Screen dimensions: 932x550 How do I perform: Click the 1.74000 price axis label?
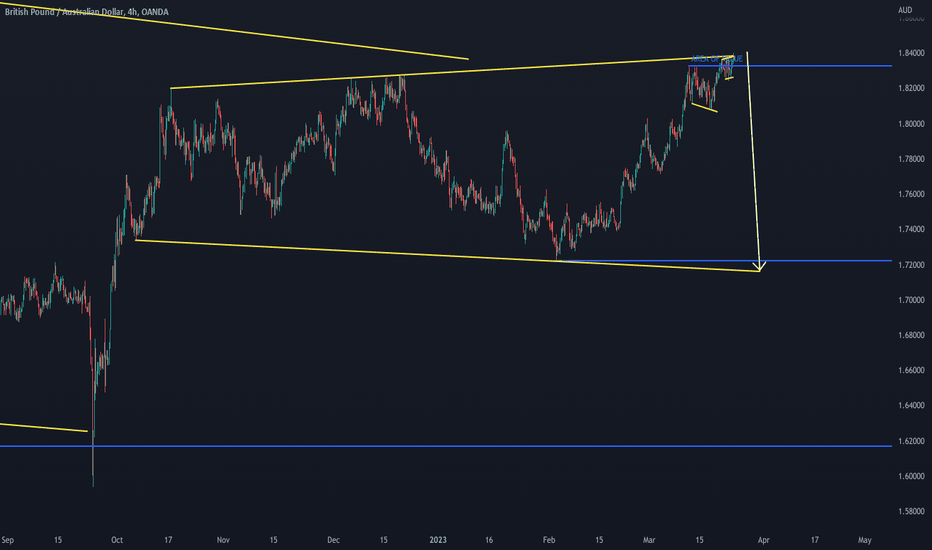[911, 229]
